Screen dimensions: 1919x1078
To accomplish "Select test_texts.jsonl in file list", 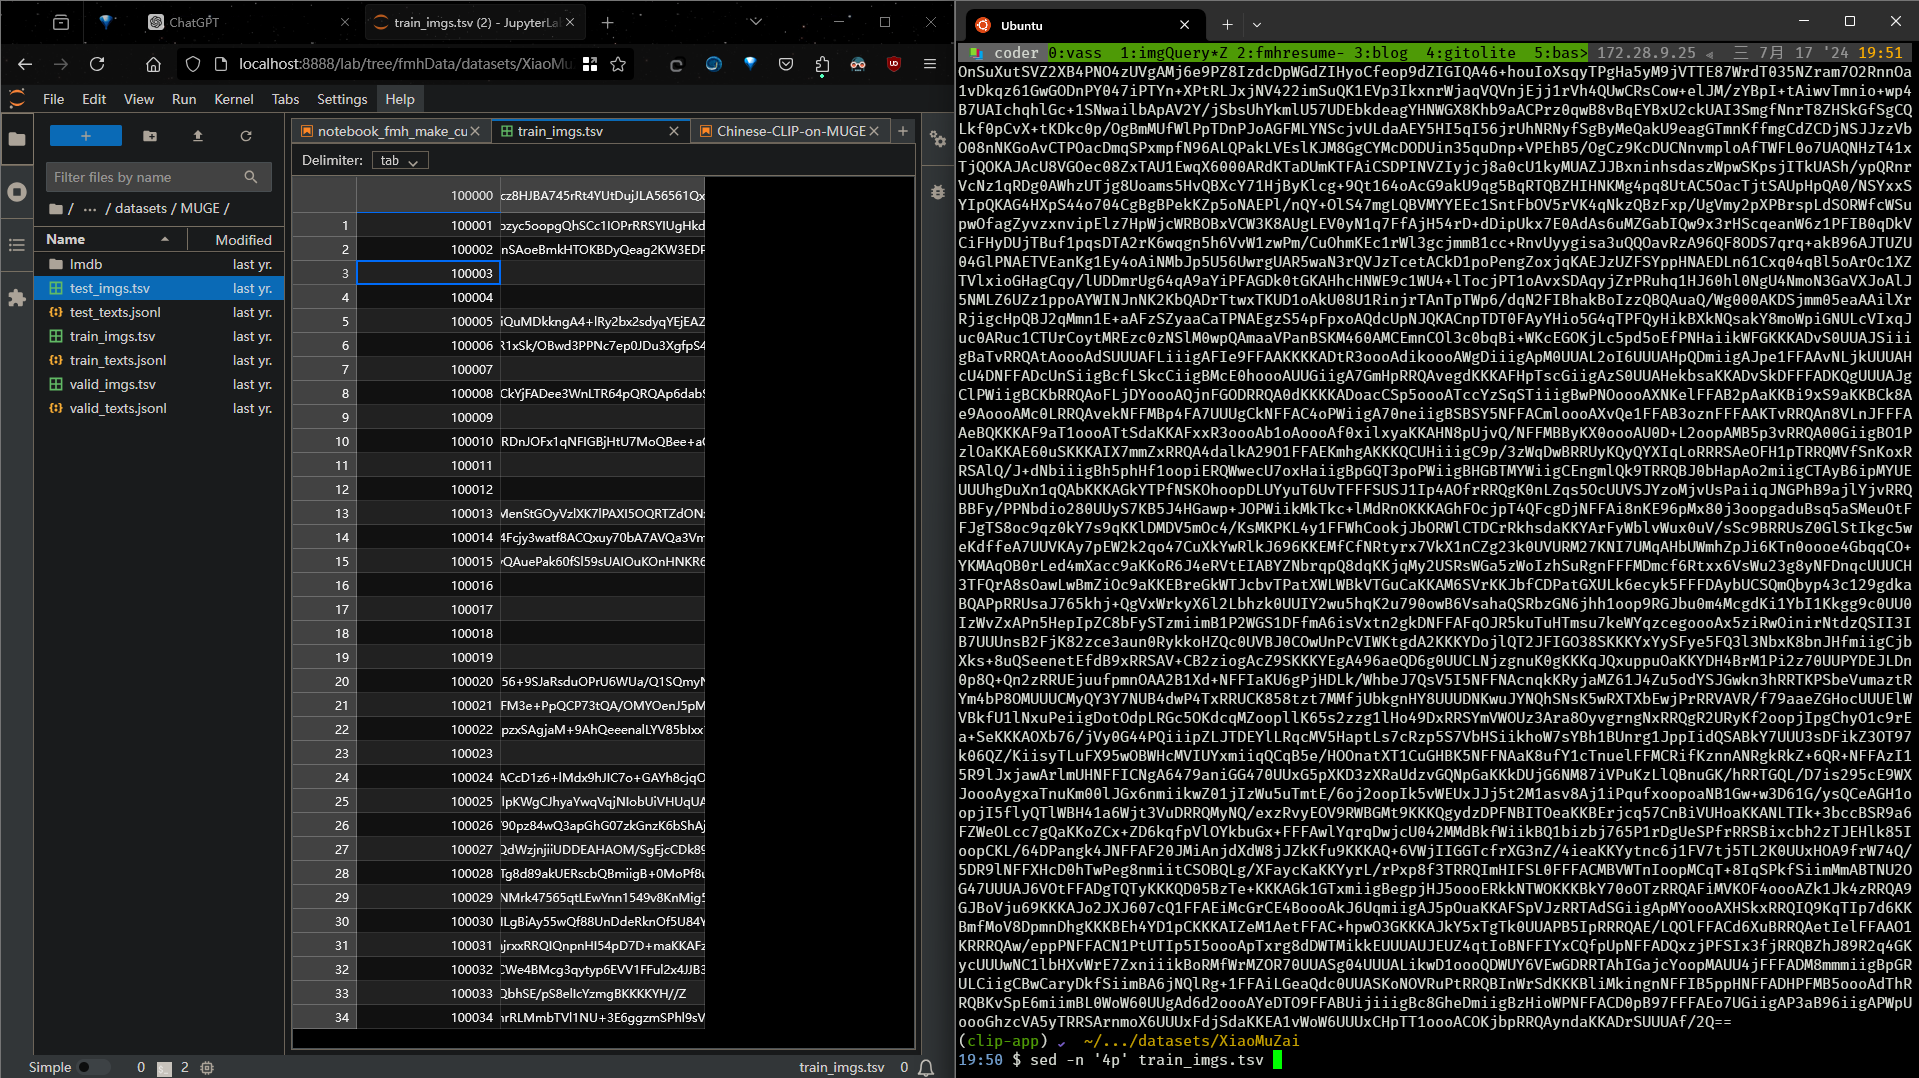I will coord(160,312).
